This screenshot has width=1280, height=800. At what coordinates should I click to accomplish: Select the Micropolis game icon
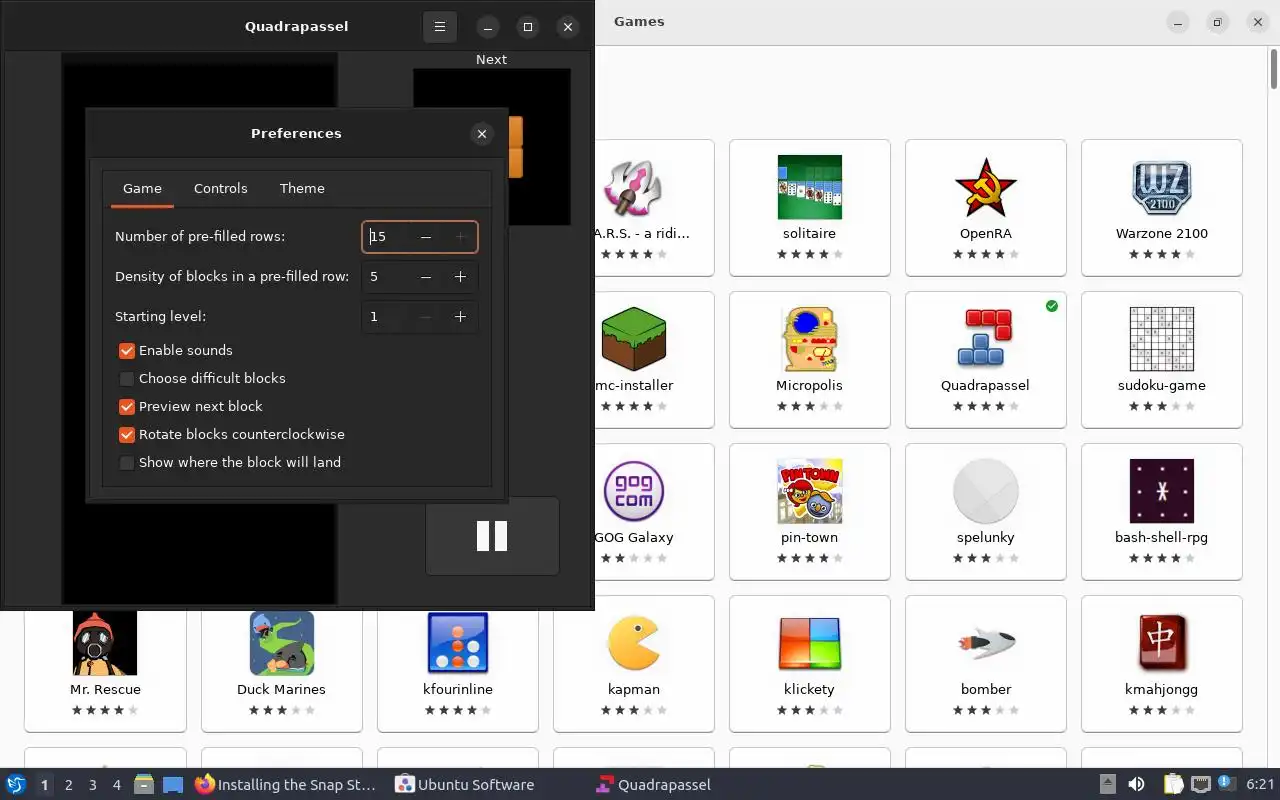tap(810, 339)
